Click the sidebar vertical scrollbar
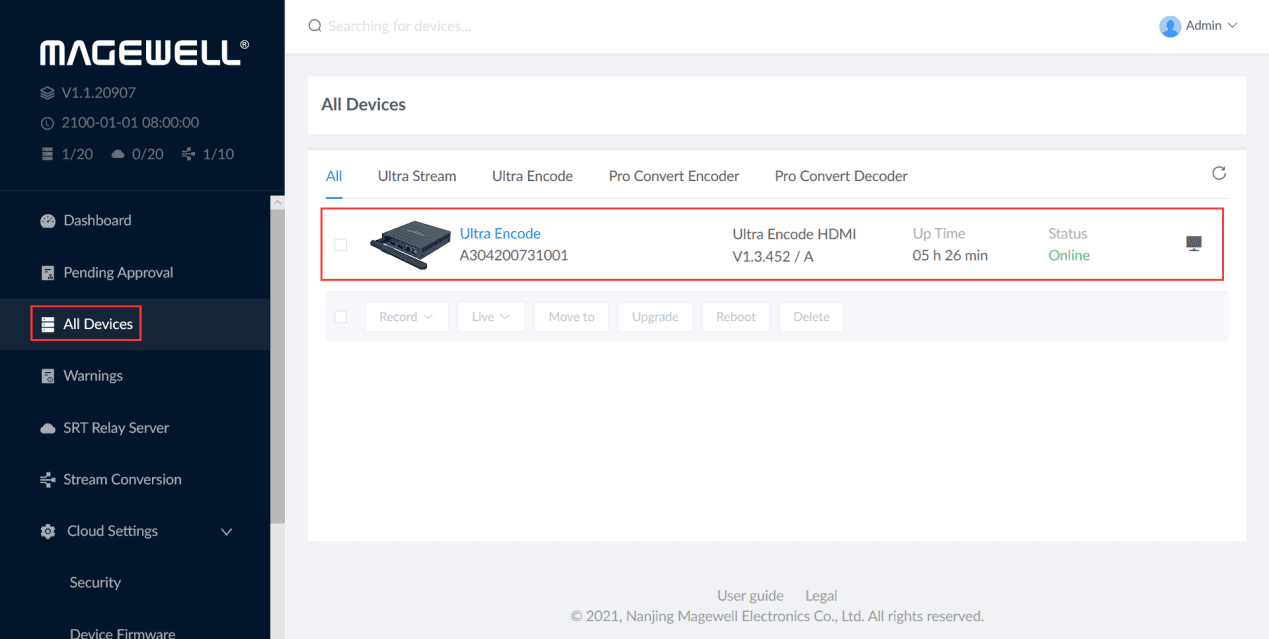 pos(277,360)
